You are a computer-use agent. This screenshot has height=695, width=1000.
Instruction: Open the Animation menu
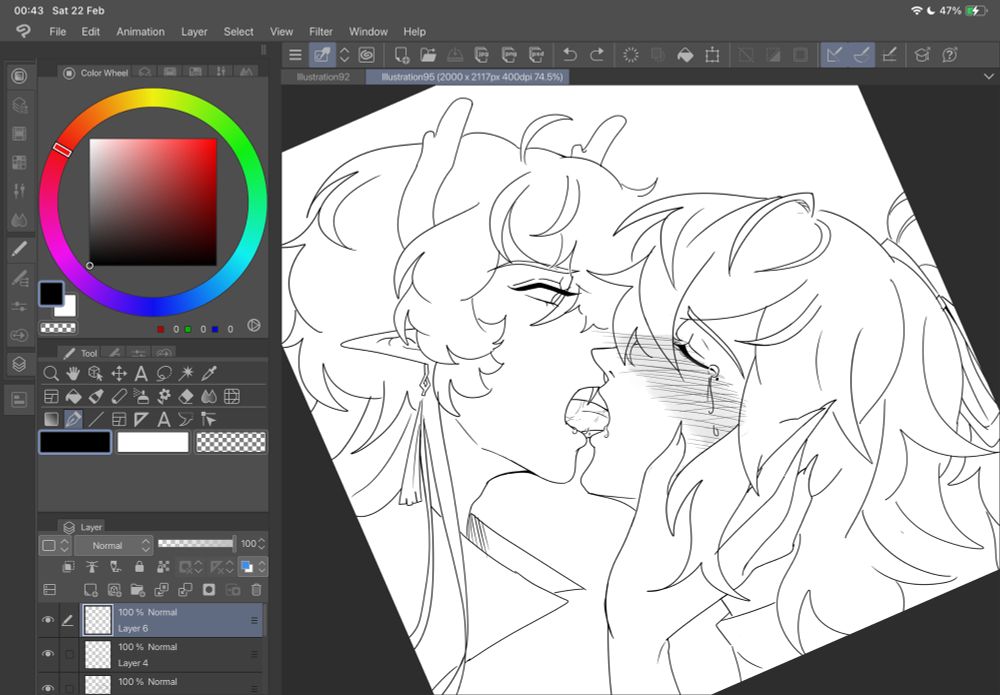tap(140, 31)
